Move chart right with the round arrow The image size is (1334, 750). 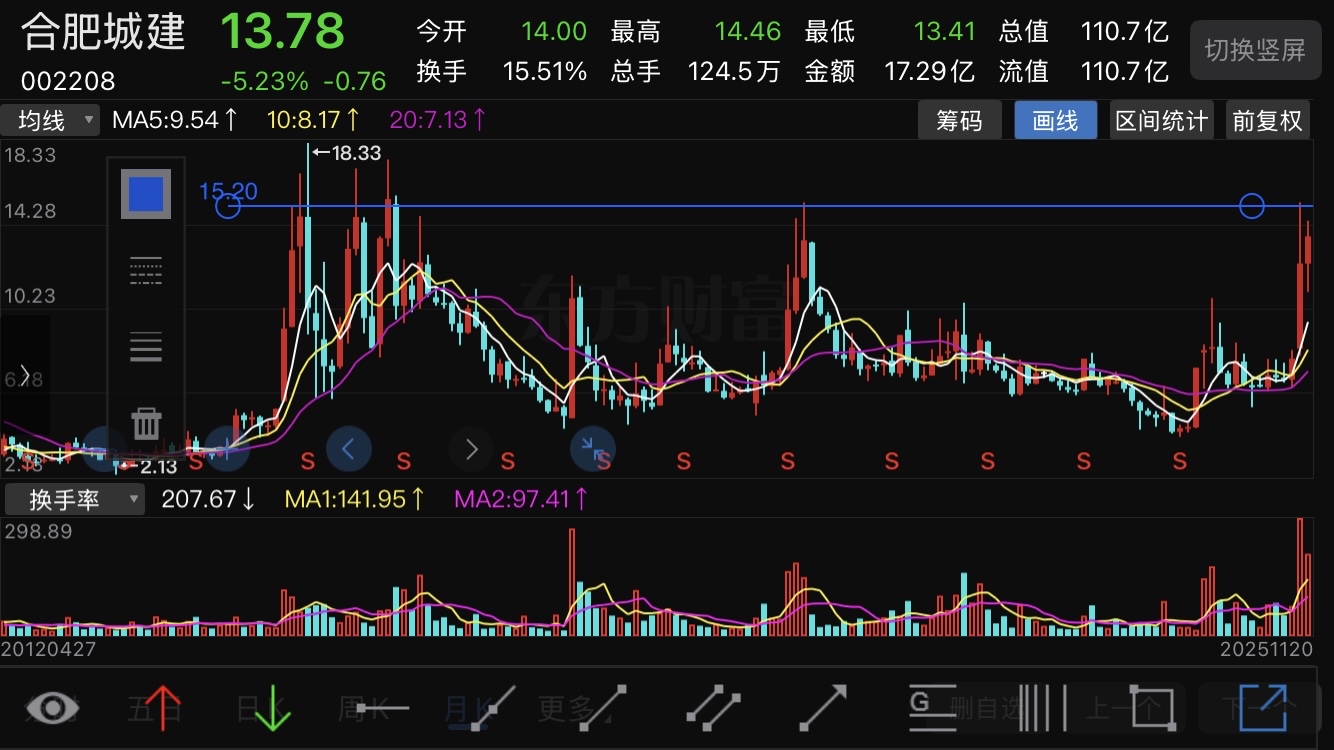[x=472, y=450]
